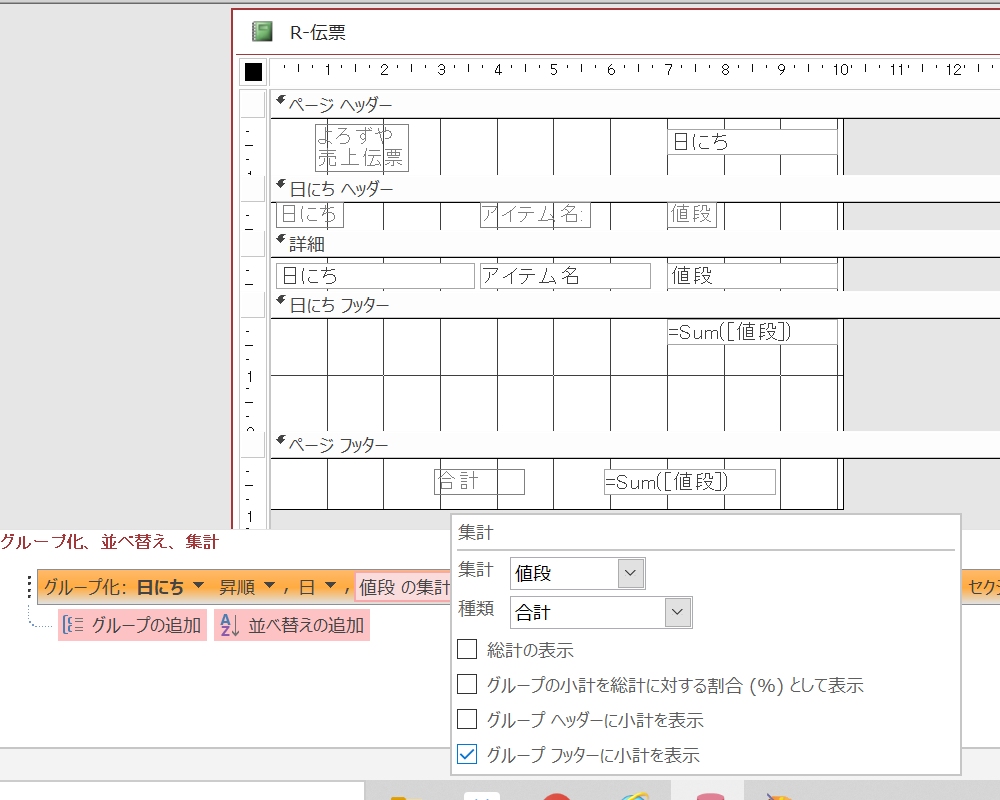1000x800 pixels.
Task: Open the 日にち group field dropdown arrow
Action: click(x=198, y=586)
